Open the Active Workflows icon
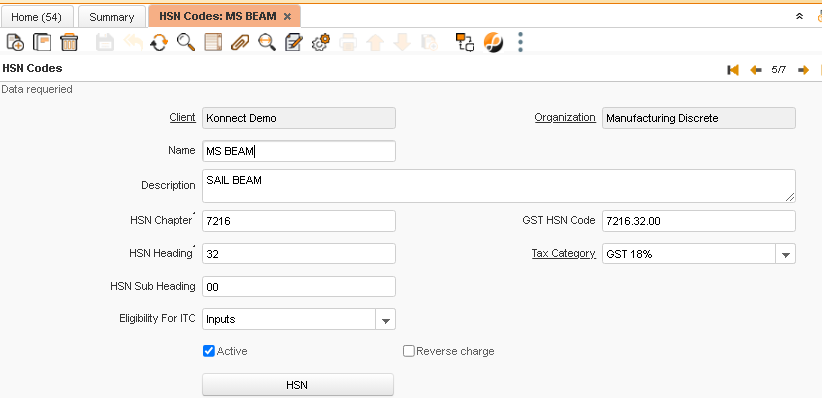 (464, 42)
